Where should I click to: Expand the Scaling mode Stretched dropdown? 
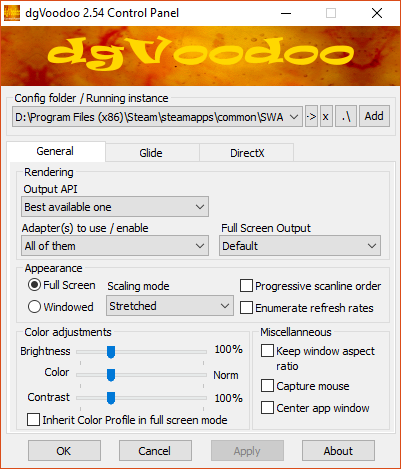click(x=170, y=306)
